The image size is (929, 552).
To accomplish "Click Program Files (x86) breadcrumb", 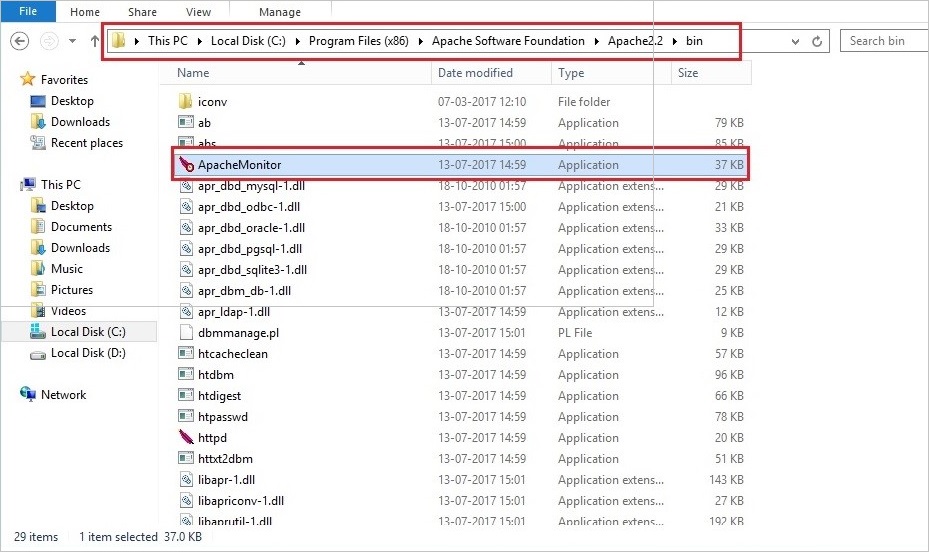I will pos(358,41).
